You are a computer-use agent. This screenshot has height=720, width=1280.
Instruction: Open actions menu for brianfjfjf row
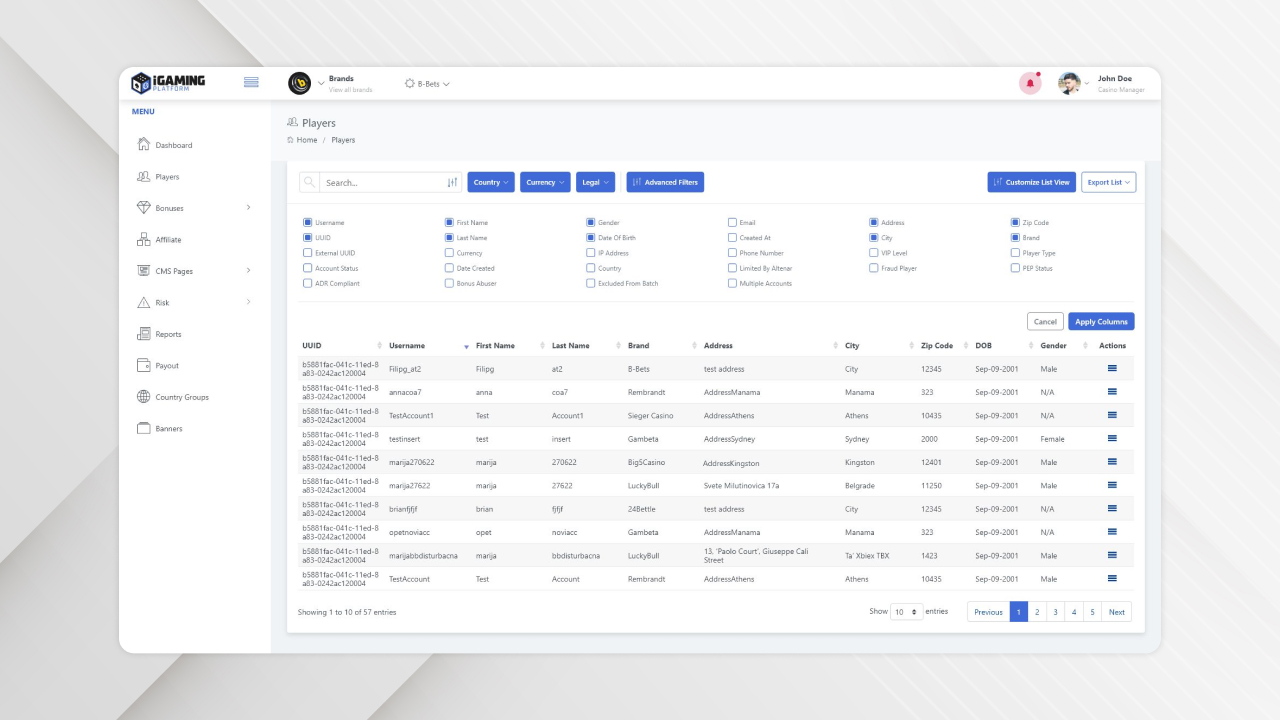1112,508
